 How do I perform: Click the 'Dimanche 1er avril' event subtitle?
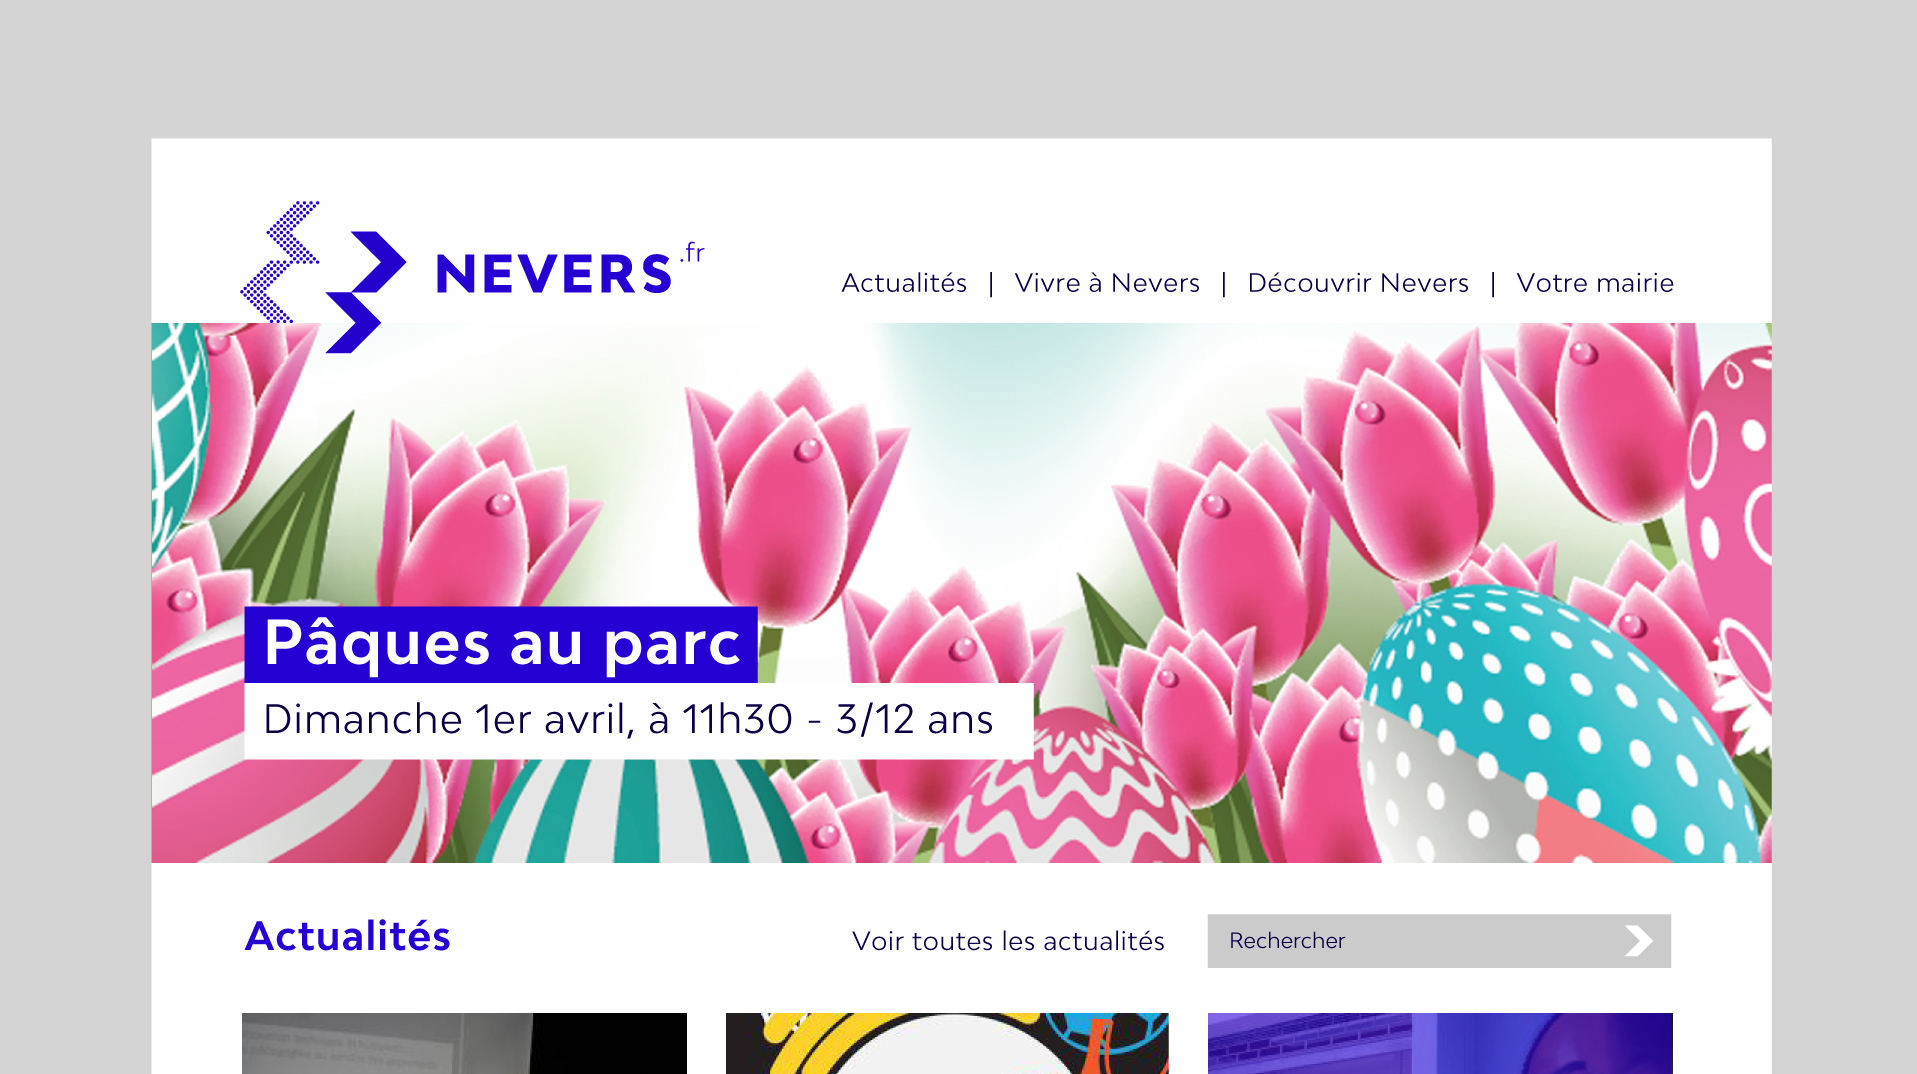tap(627, 718)
